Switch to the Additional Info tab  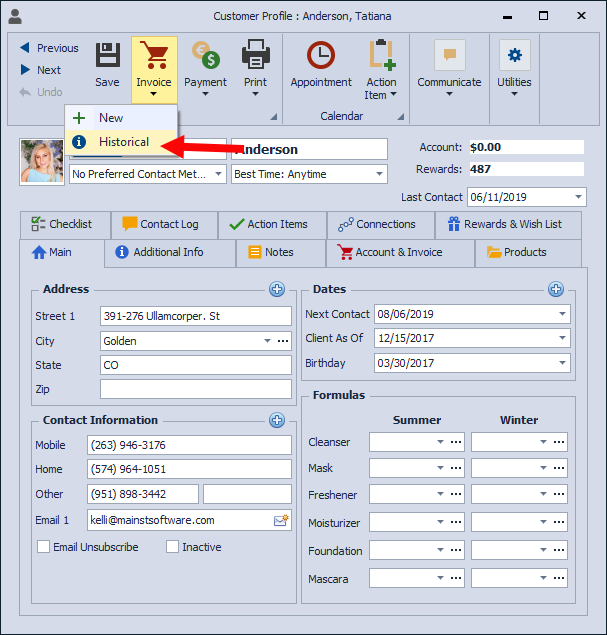[170, 252]
